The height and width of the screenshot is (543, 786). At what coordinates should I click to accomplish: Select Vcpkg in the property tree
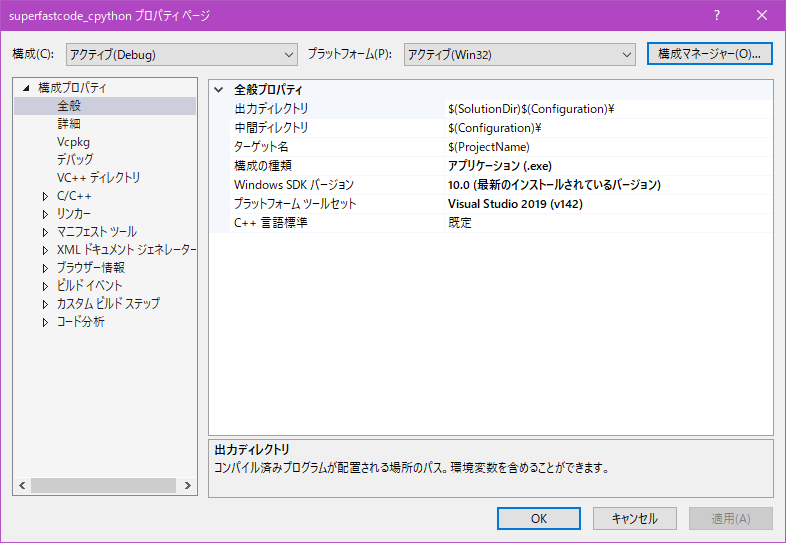[x=73, y=142]
